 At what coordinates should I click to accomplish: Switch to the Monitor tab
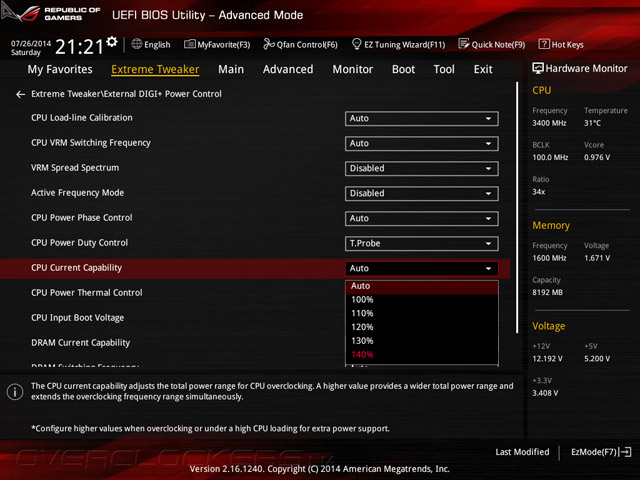coord(353,69)
